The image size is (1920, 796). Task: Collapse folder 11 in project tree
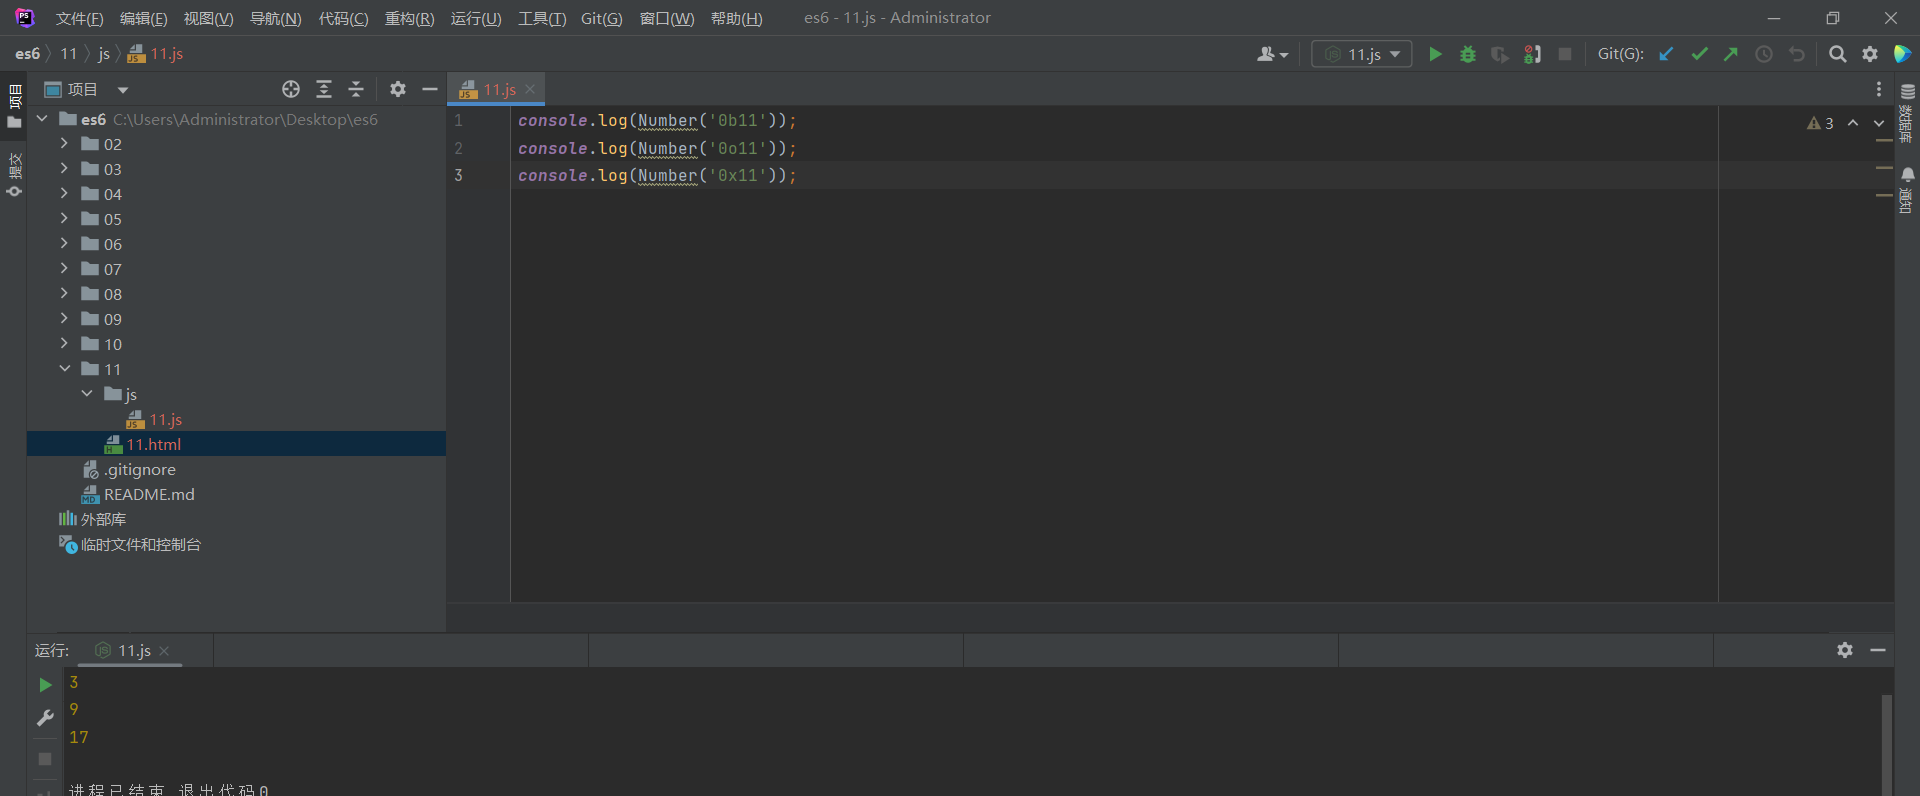click(64, 369)
